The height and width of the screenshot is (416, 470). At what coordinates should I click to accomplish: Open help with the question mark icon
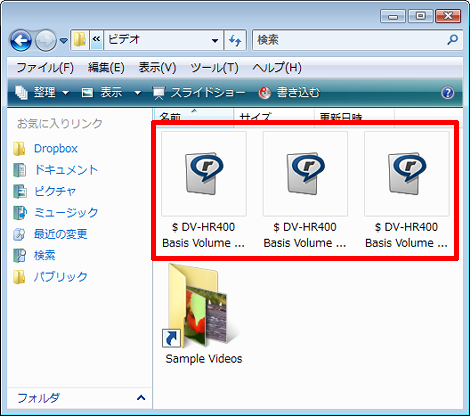click(x=448, y=92)
